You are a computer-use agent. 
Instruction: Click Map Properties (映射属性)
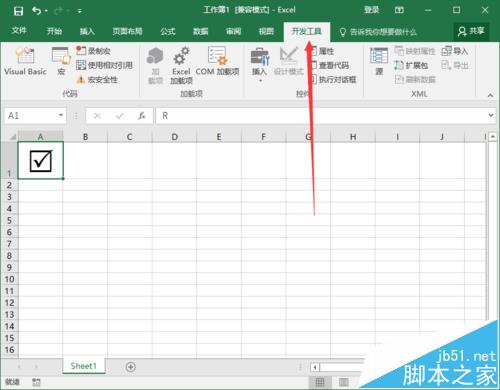[415, 51]
